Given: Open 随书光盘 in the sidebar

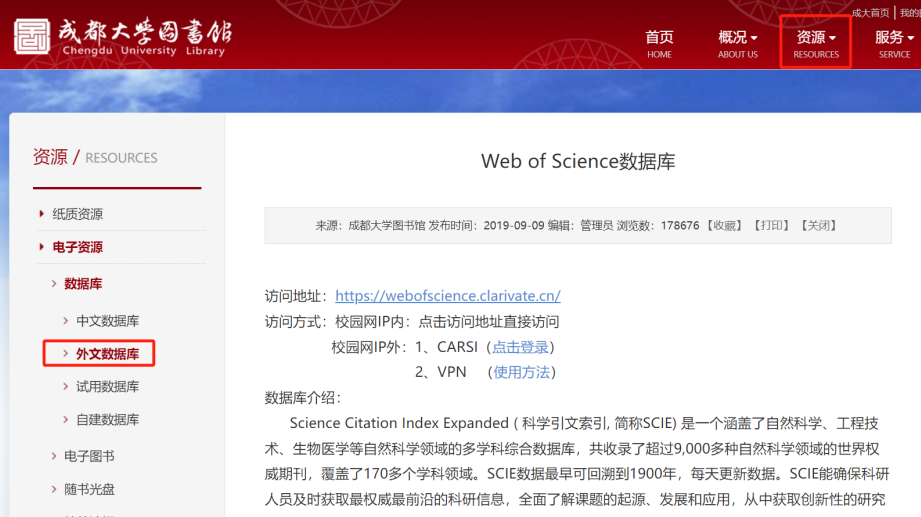Looking at the screenshot, I should tap(89, 489).
